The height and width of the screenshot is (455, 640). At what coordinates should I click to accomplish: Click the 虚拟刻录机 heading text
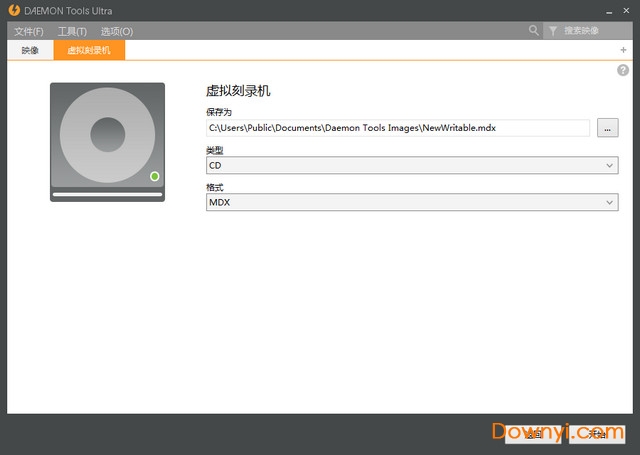(238, 91)
